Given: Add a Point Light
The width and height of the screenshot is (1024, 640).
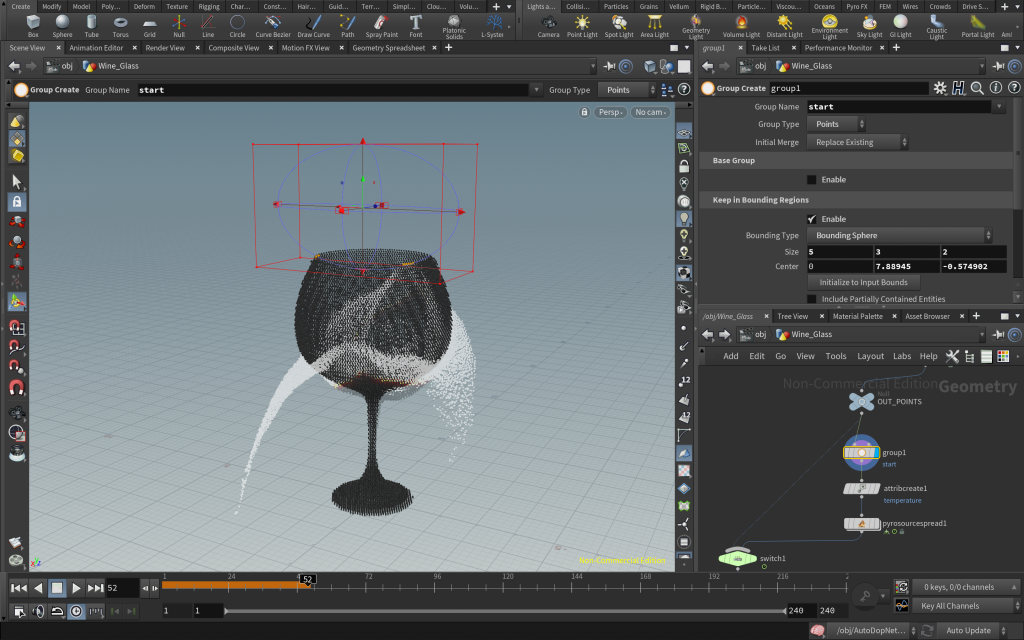Looking at the screenshot, I should coord(582,26).
